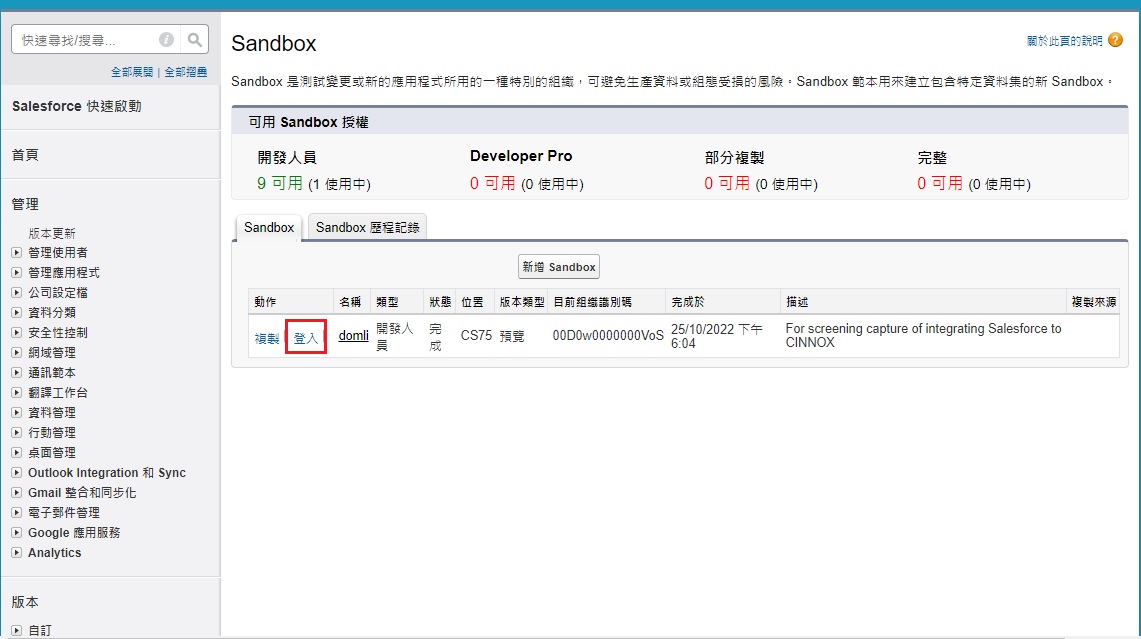Viewport: 1141px width, 639px height.
Task: Expand the 自訂 tree arrow
Action: (16, 630)
